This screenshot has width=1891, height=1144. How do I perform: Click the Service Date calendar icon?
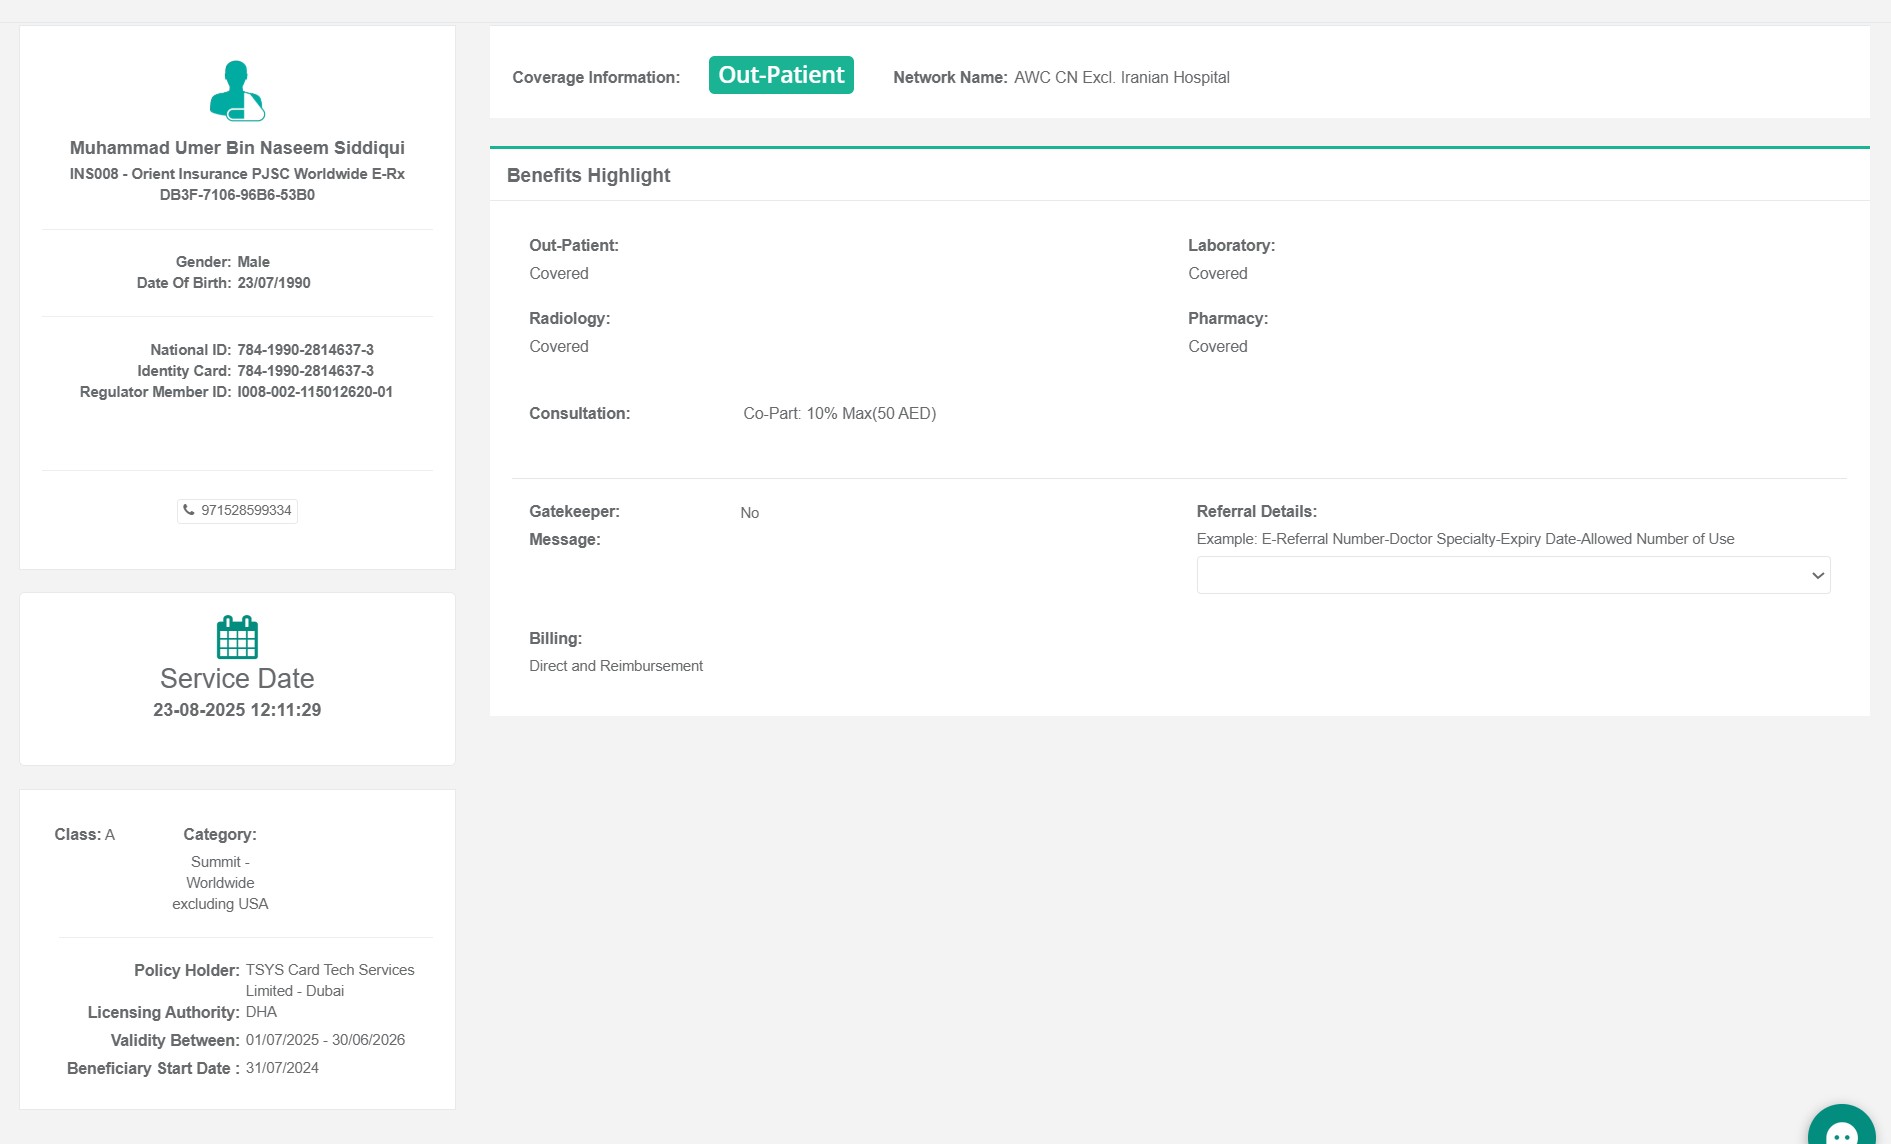click(x=237, y=637)
